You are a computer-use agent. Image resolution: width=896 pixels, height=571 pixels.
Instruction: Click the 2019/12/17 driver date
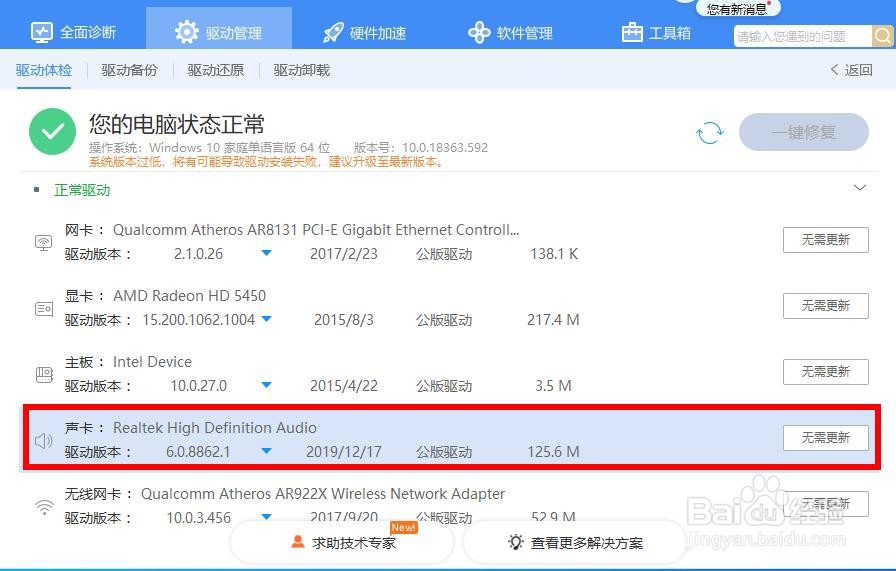pos(343,452)
